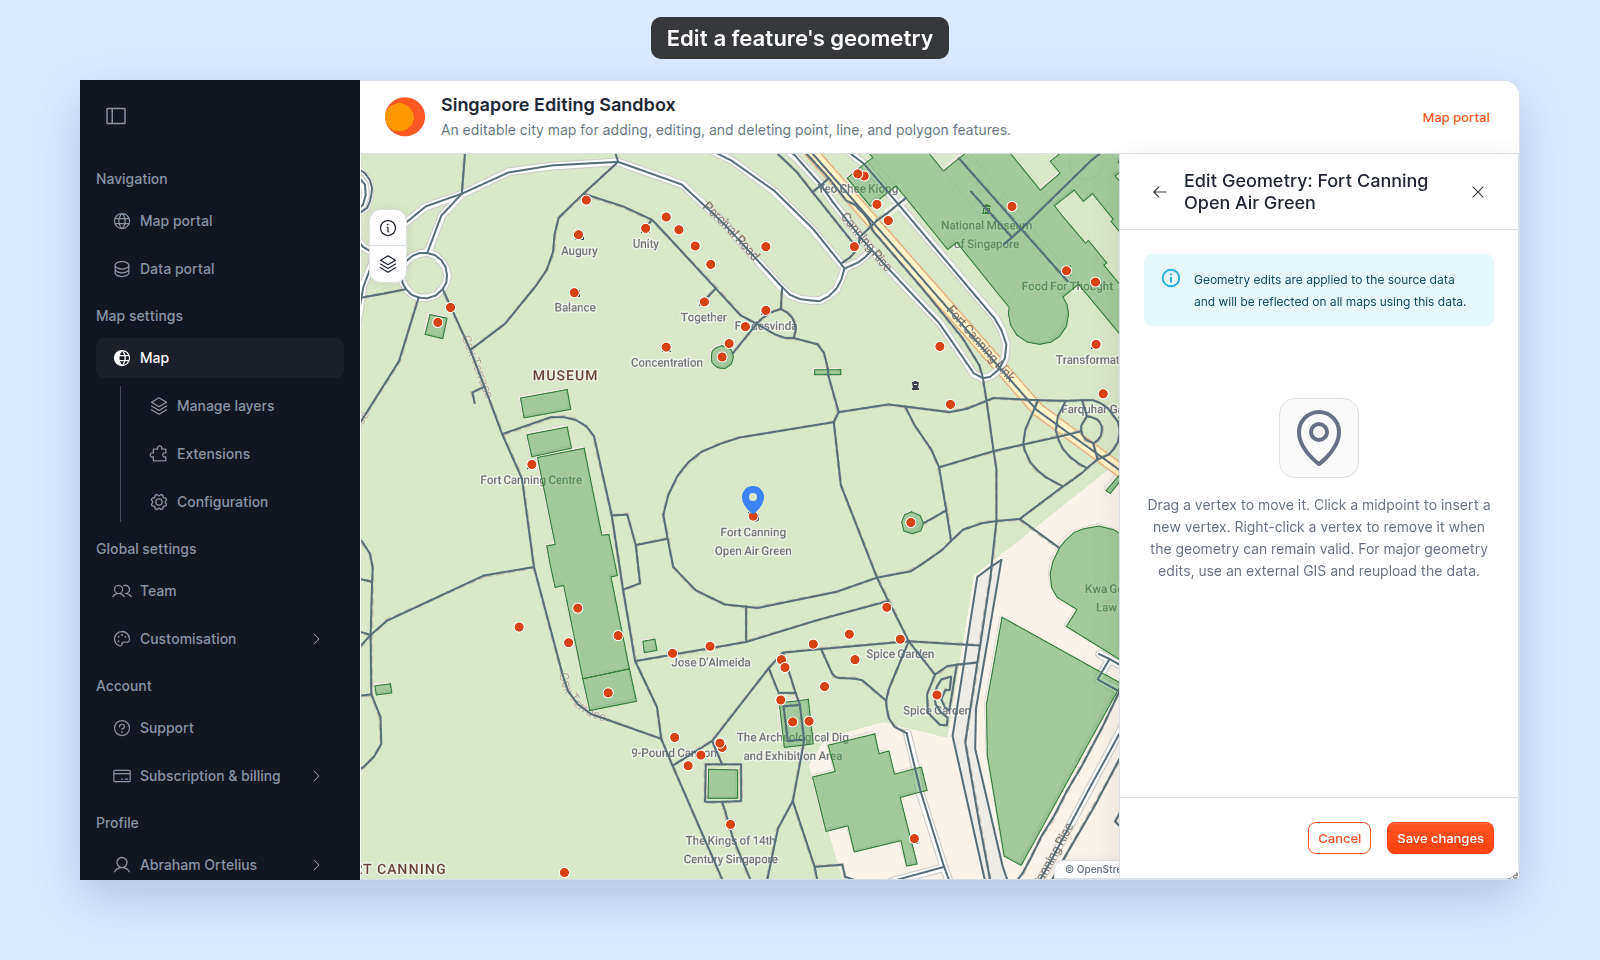Open the map info icon button
The height and width of the screenshot is (960, 1600).
388,228
